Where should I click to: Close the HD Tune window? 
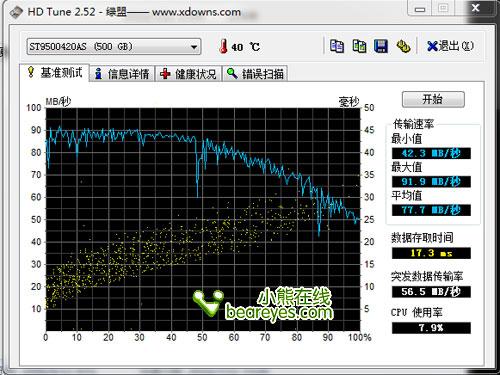(476, 8)
